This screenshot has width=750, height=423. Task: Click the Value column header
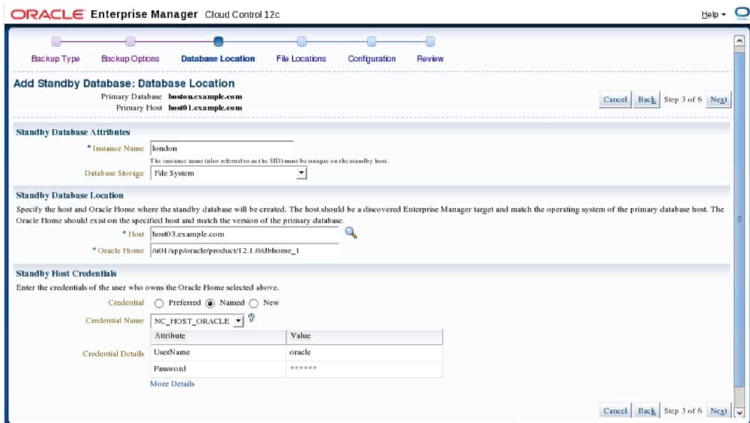coord(364,336)
